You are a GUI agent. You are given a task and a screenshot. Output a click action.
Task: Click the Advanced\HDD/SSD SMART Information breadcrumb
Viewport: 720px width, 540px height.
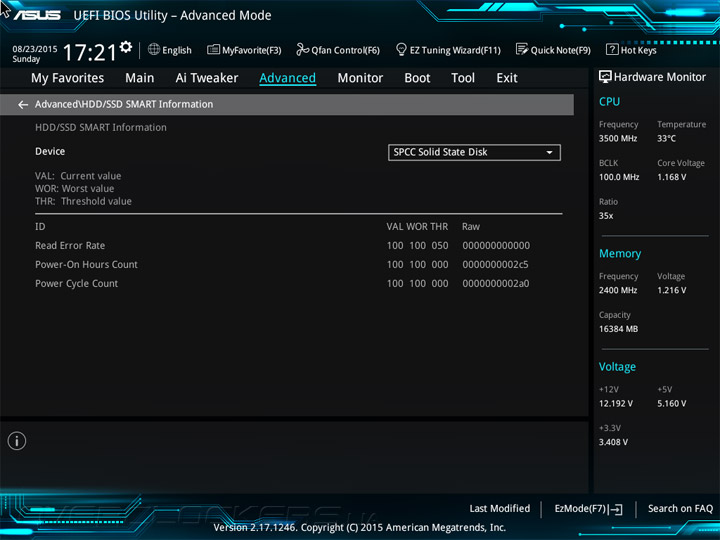[x=124, y=104]
